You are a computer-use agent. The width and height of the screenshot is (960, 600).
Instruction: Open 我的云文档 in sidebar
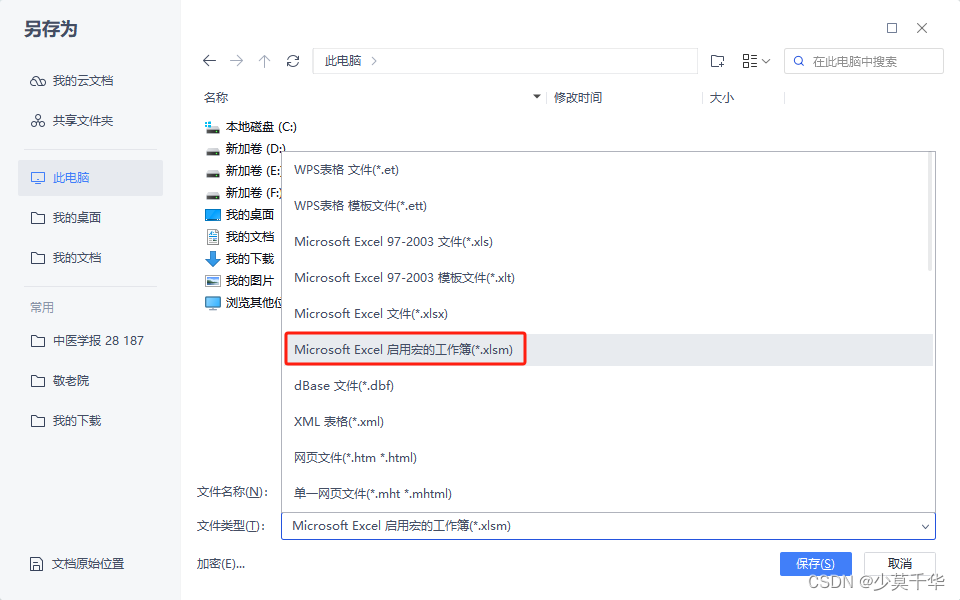click(90, 81)
